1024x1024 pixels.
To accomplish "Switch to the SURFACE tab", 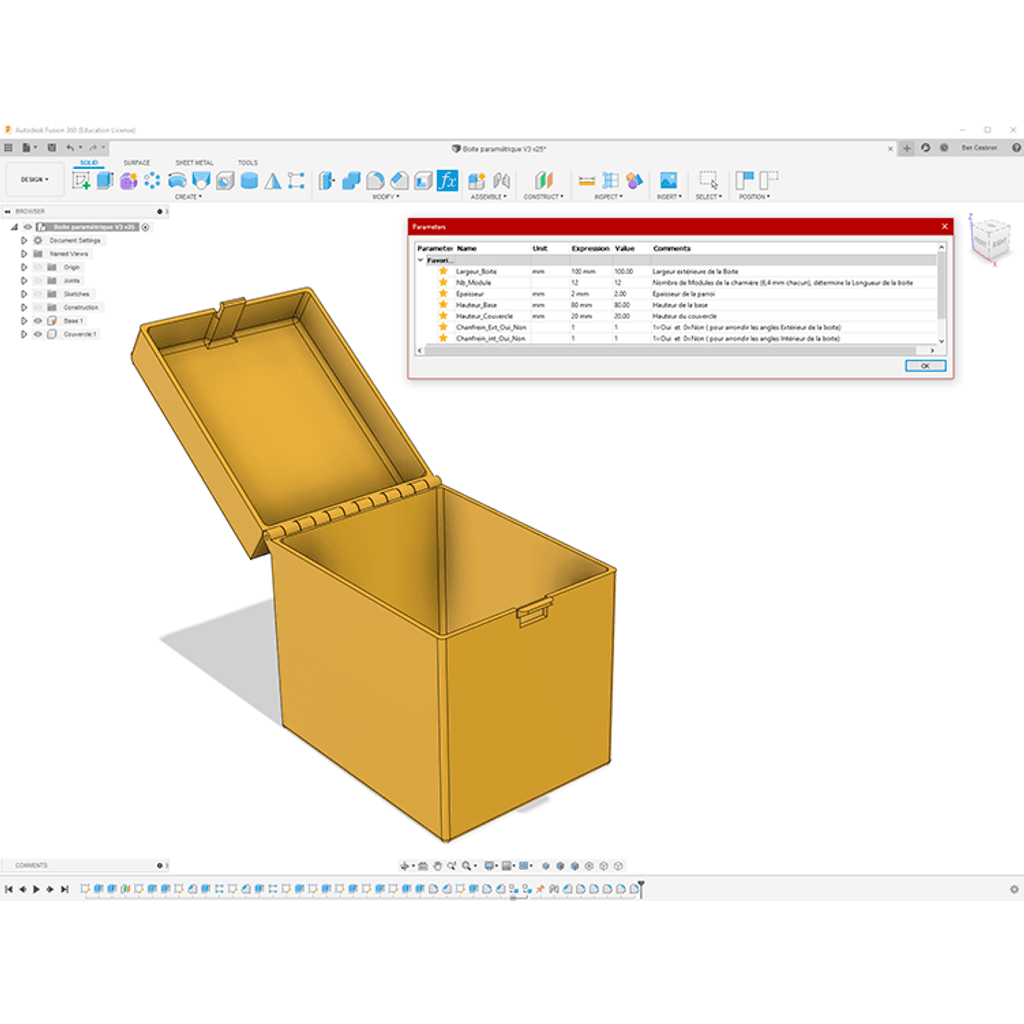I will pyautogui.click(x=136, y=163).
